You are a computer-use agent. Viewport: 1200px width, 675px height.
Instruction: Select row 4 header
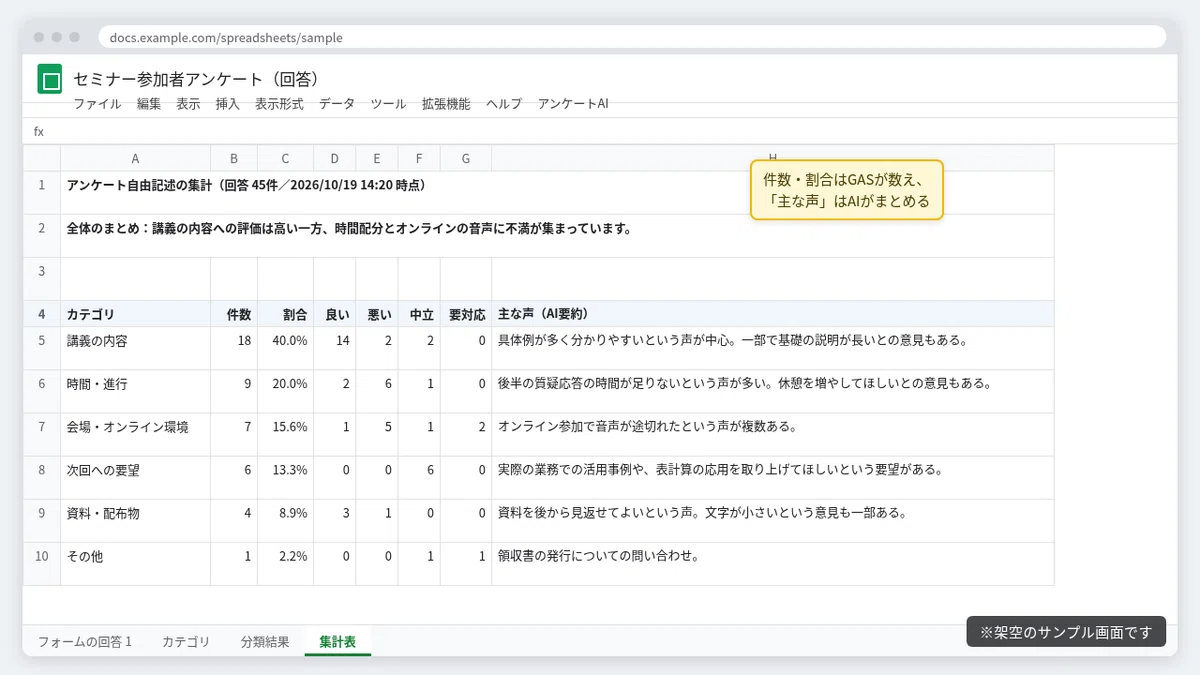tap(42, 313)
